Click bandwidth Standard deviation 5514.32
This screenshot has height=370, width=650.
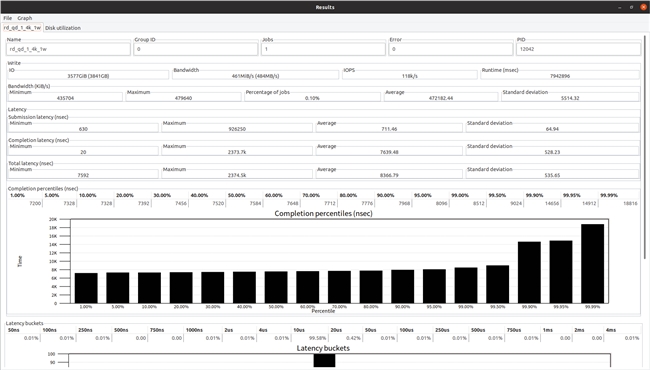(570, 98)
